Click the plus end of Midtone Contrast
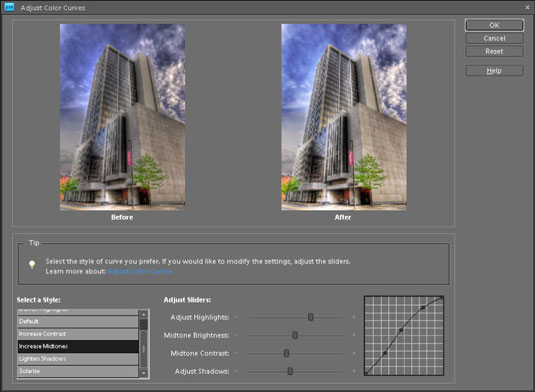This screenshot has height=392, width=535. (x=354, y=353)
